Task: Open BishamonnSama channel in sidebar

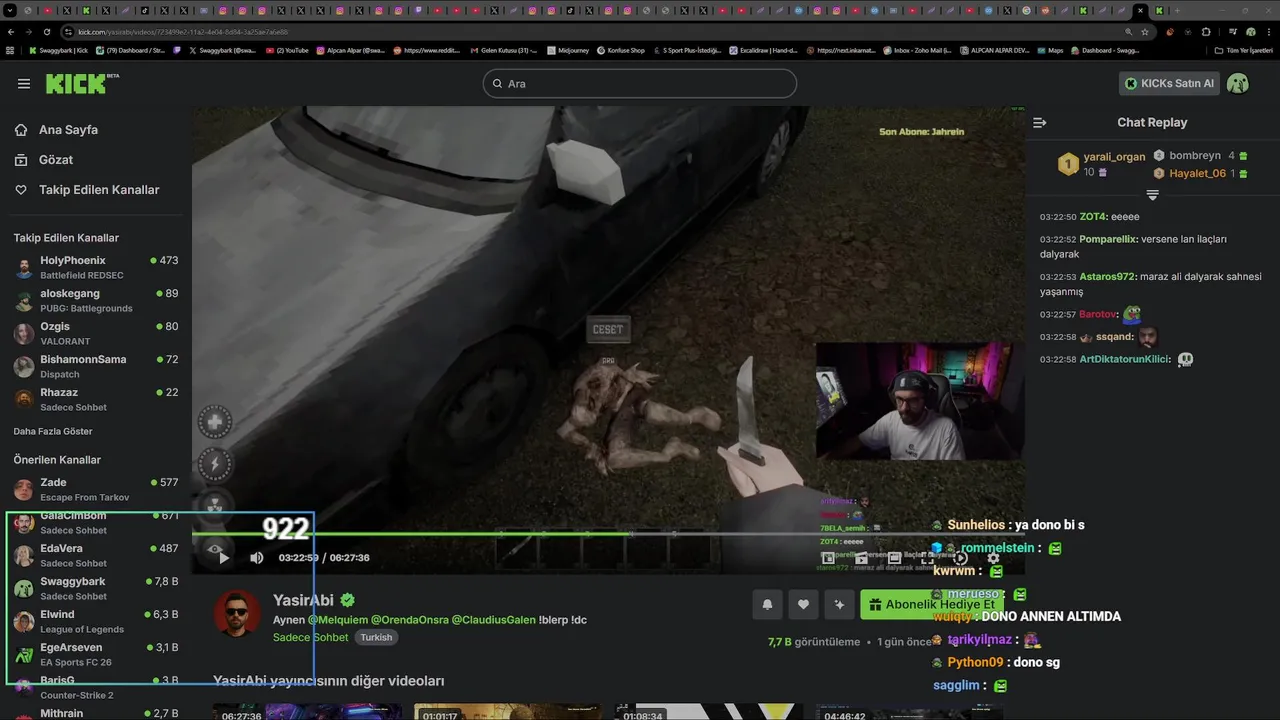Action: tap(96, 366)
